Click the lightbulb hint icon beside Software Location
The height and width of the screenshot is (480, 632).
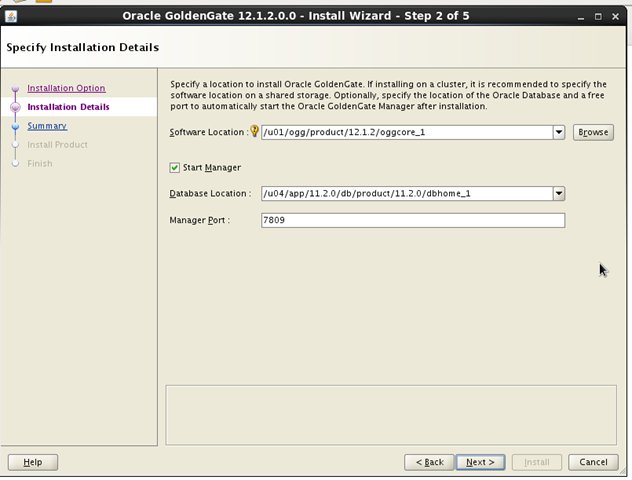[254, 131]
